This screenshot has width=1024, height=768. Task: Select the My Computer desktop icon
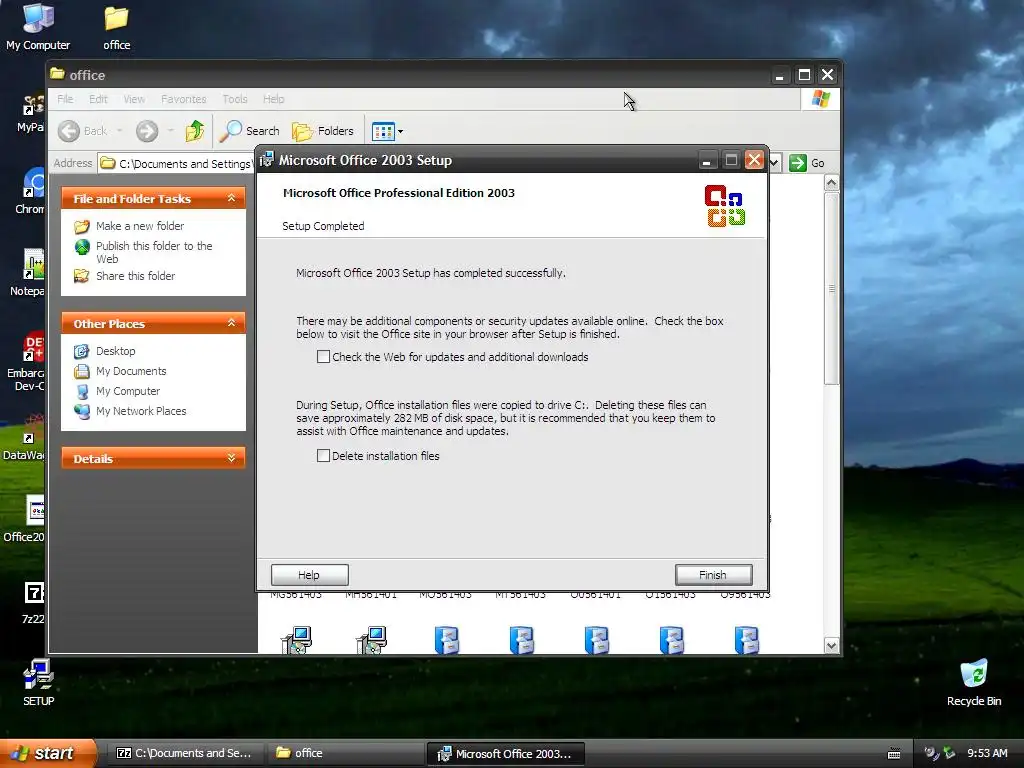(38, 27)
